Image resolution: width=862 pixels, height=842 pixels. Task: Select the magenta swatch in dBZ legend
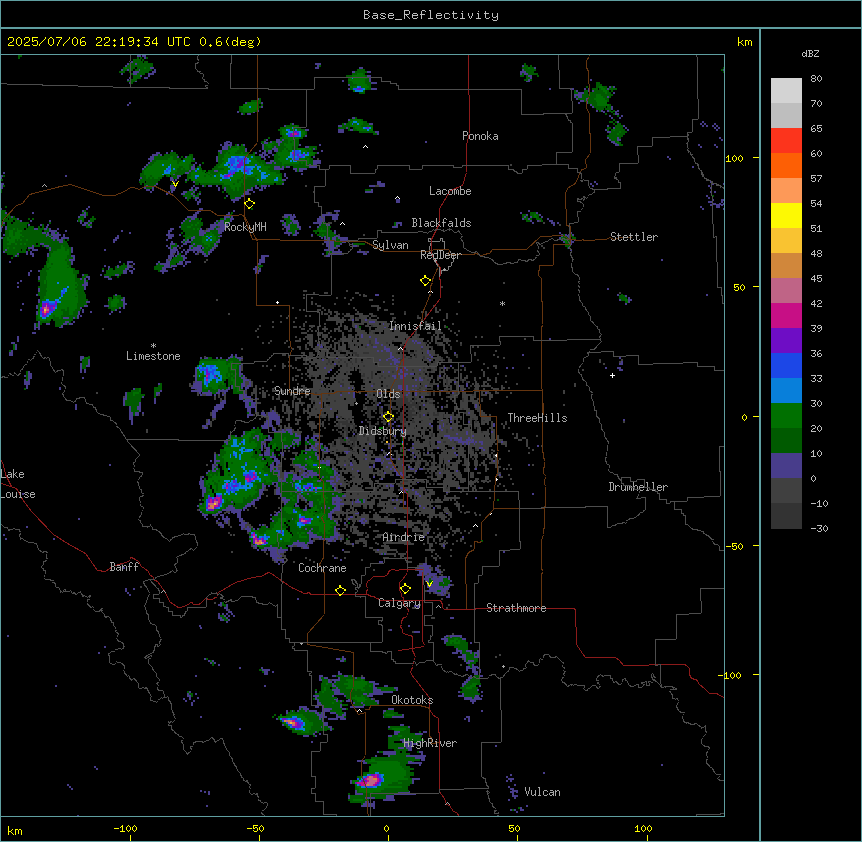[x=786, y=315]
